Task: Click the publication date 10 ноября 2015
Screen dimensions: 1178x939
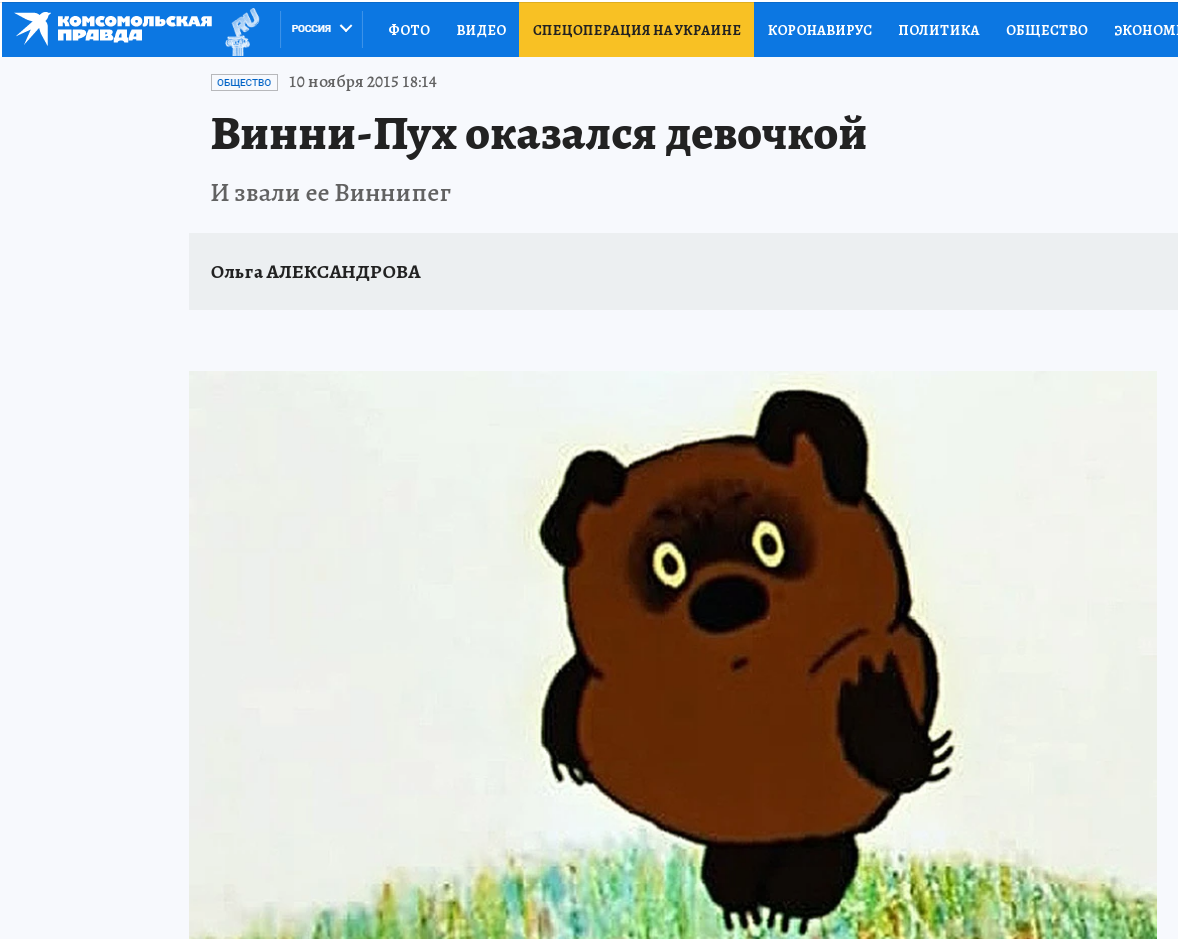Action: 362,82
